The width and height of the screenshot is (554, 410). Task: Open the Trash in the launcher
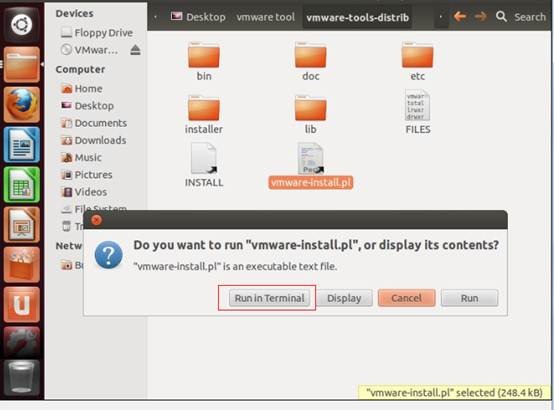tap(22, 377)
